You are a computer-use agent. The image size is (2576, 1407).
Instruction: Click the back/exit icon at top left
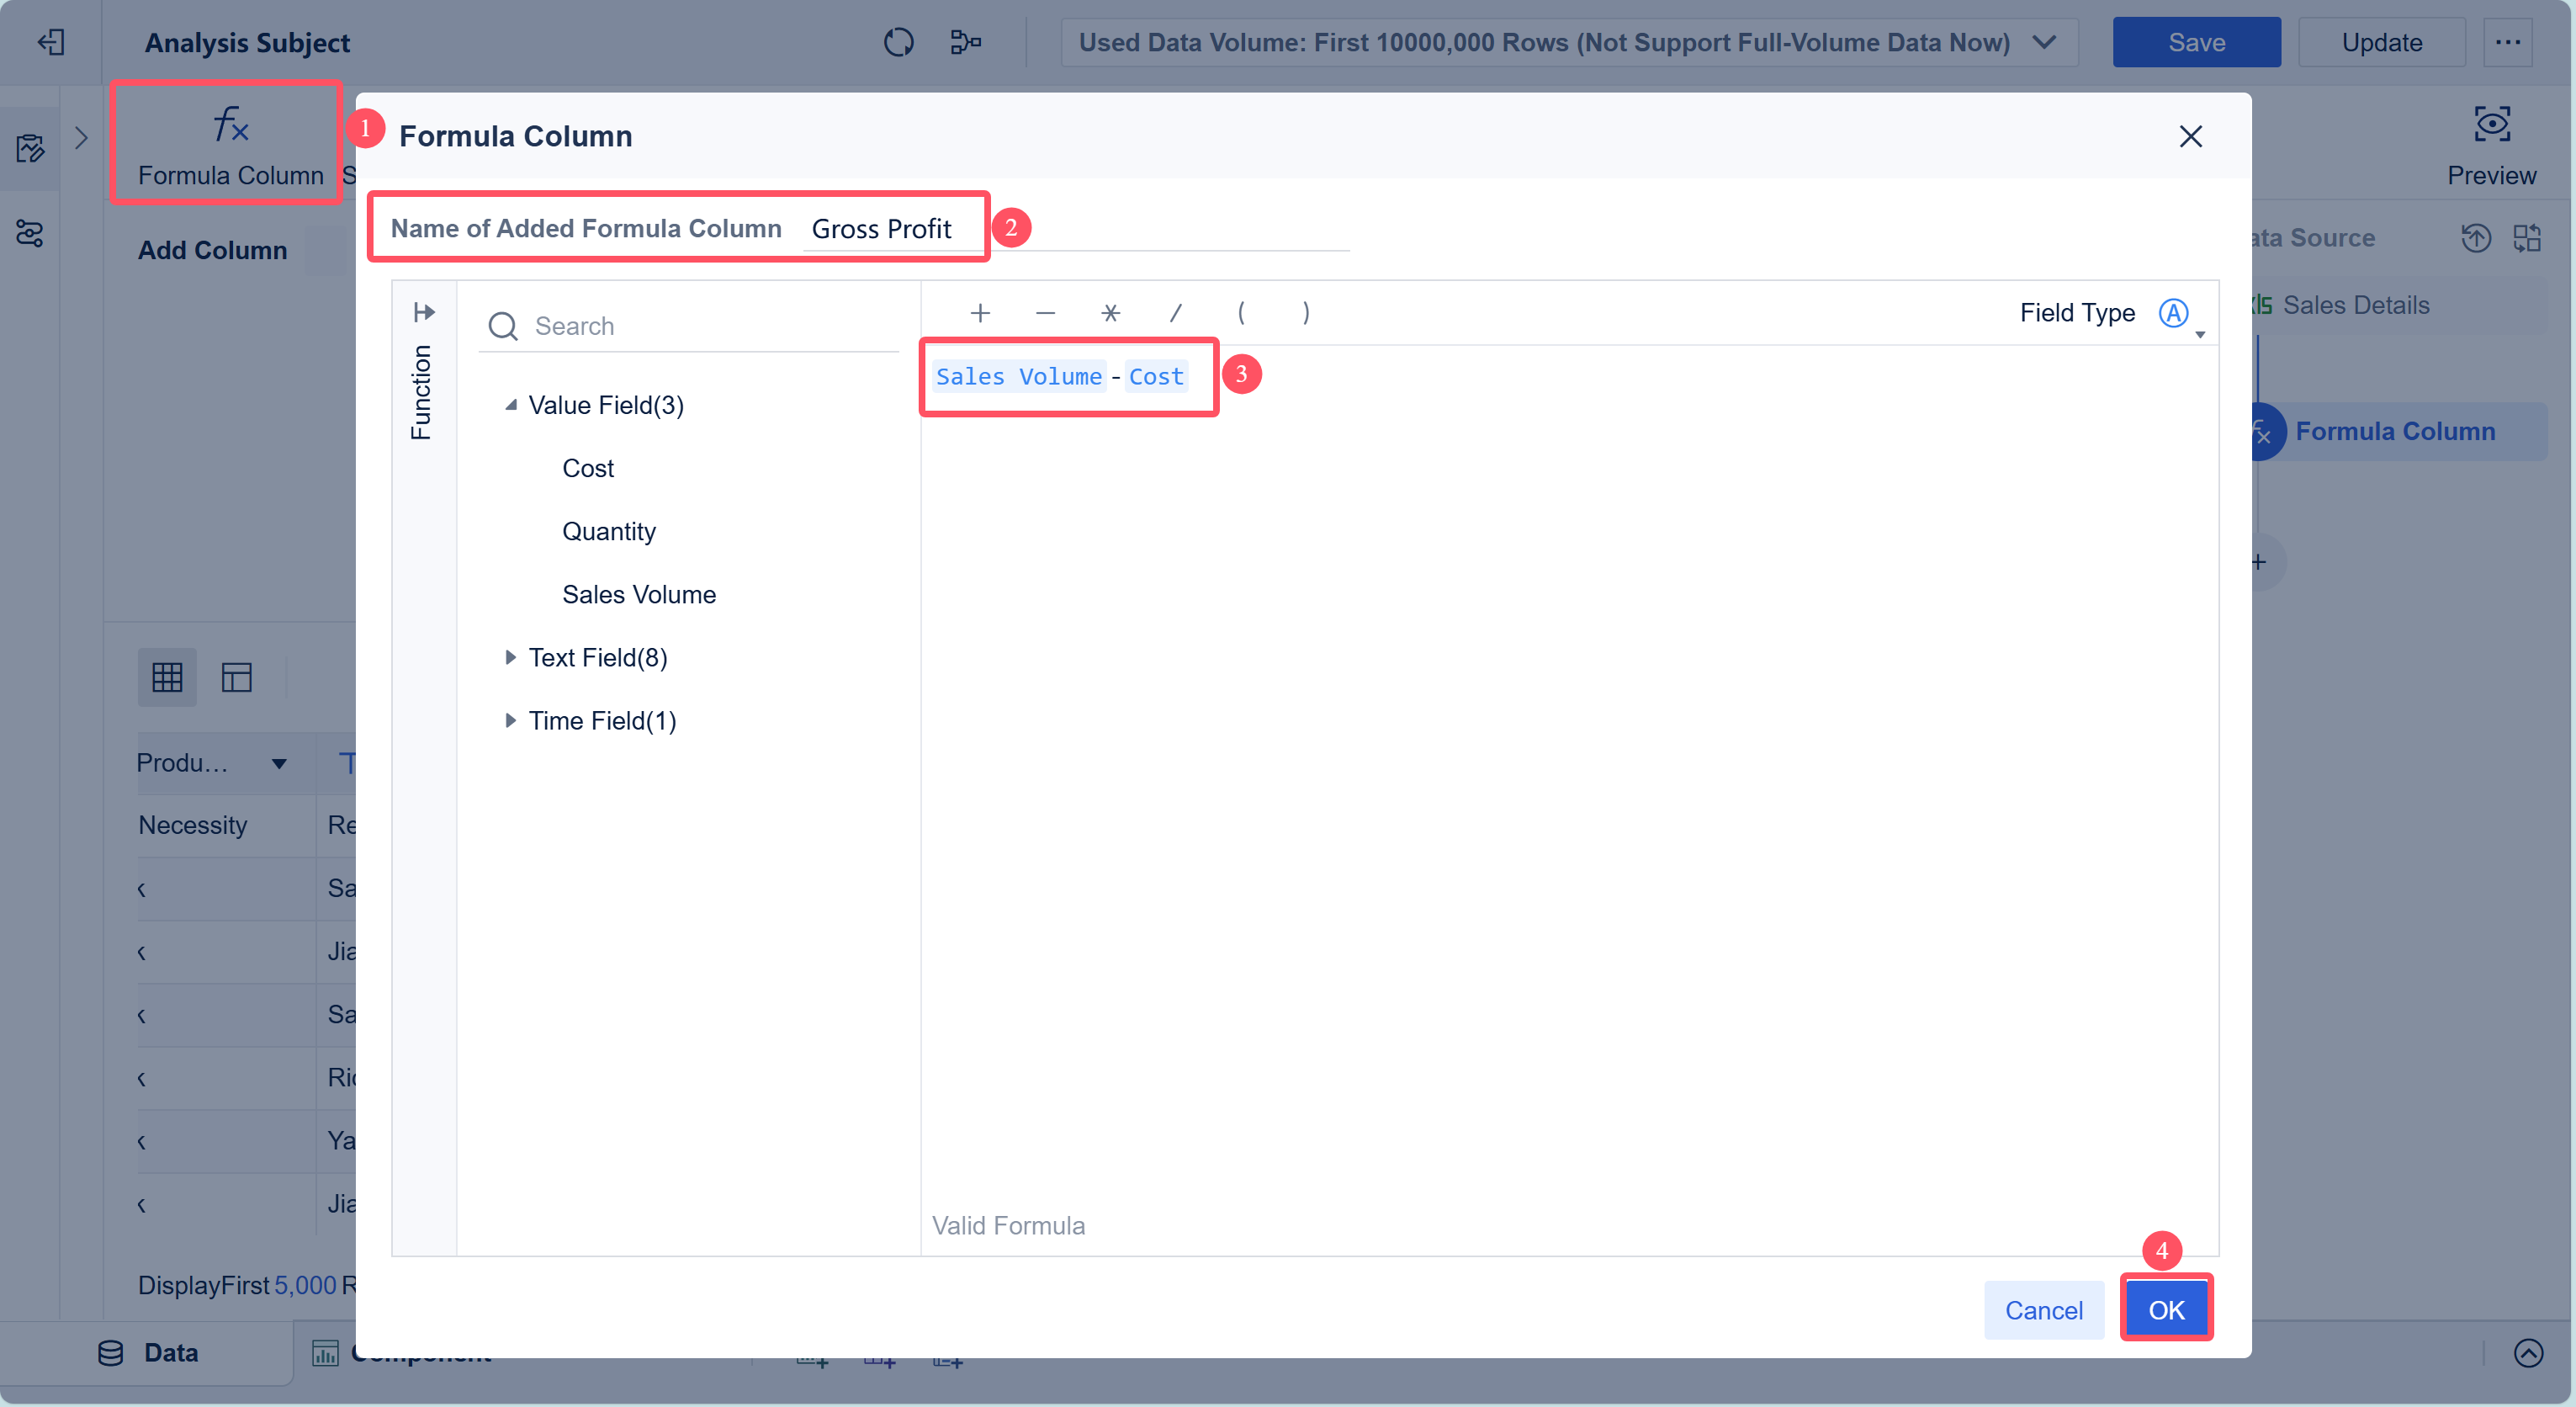pos(51,42)
